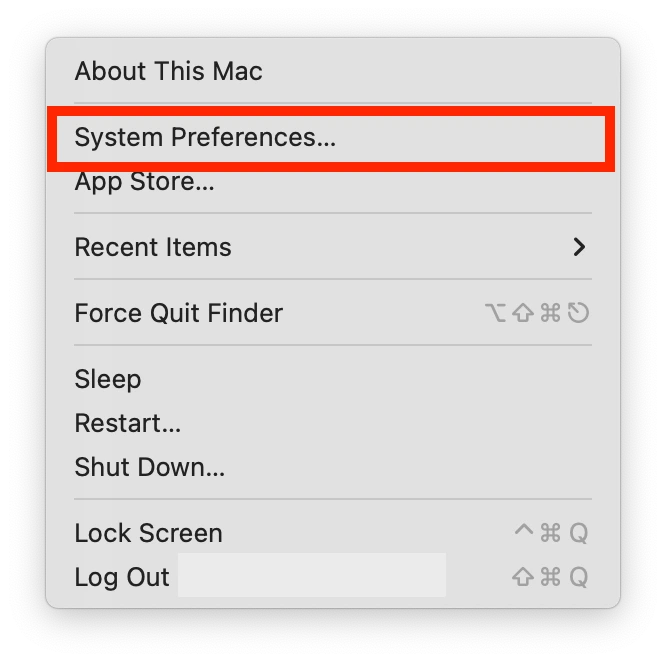Click the blurred username after Log Out
This screenshot has width=666, height=662.
tap(312, 575)
